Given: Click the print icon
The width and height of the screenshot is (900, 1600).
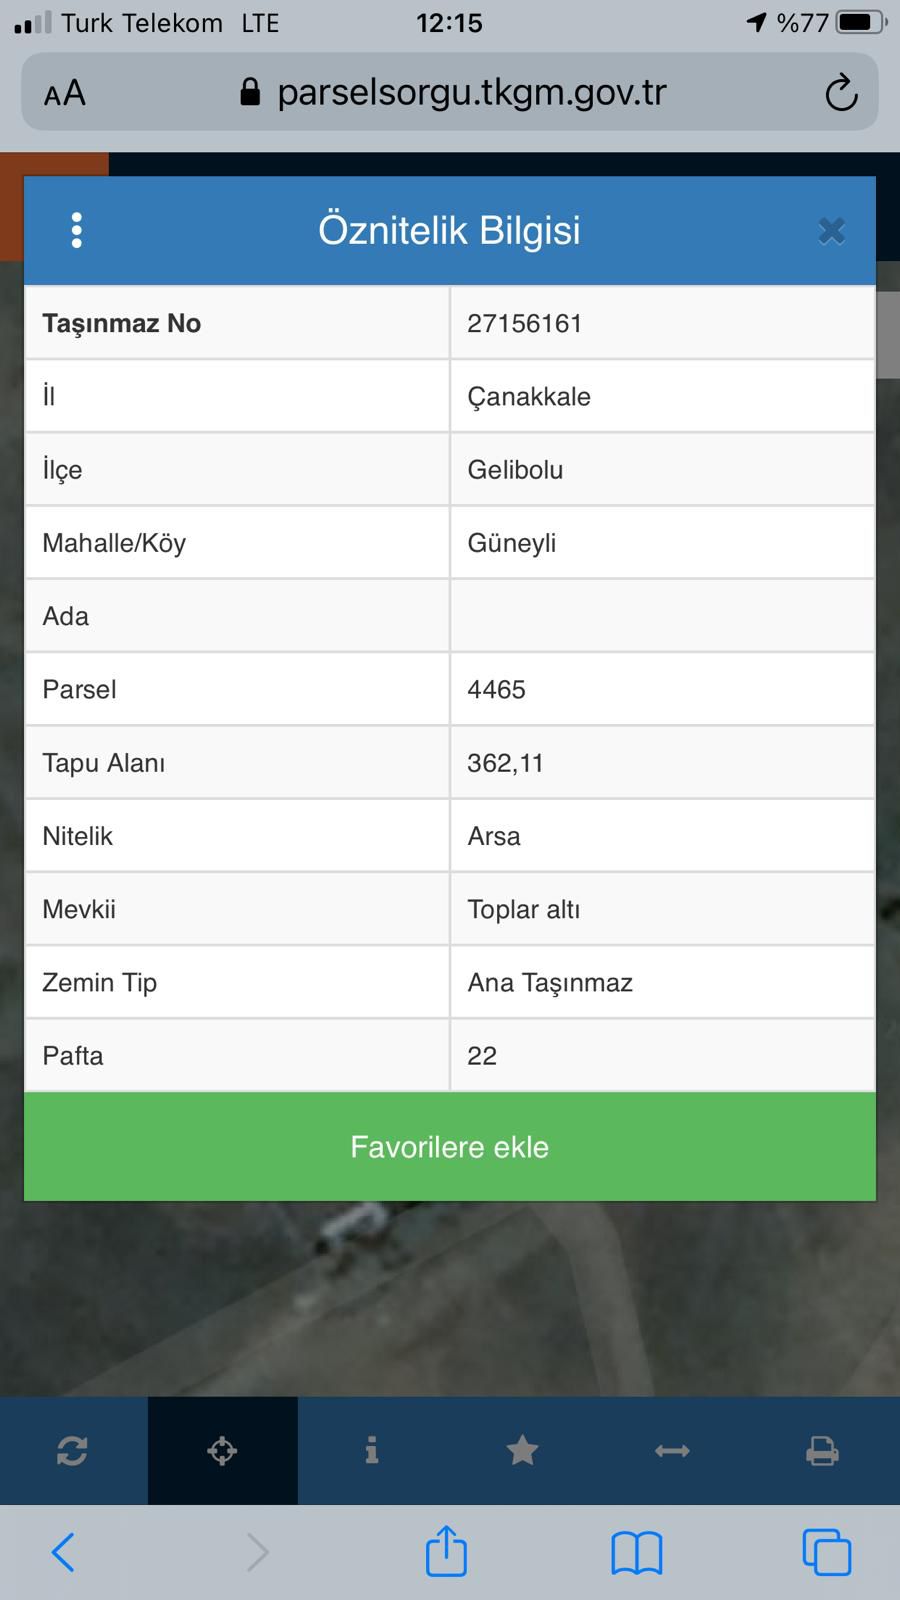Looking at the screenshot, I should click(822, 1450).
